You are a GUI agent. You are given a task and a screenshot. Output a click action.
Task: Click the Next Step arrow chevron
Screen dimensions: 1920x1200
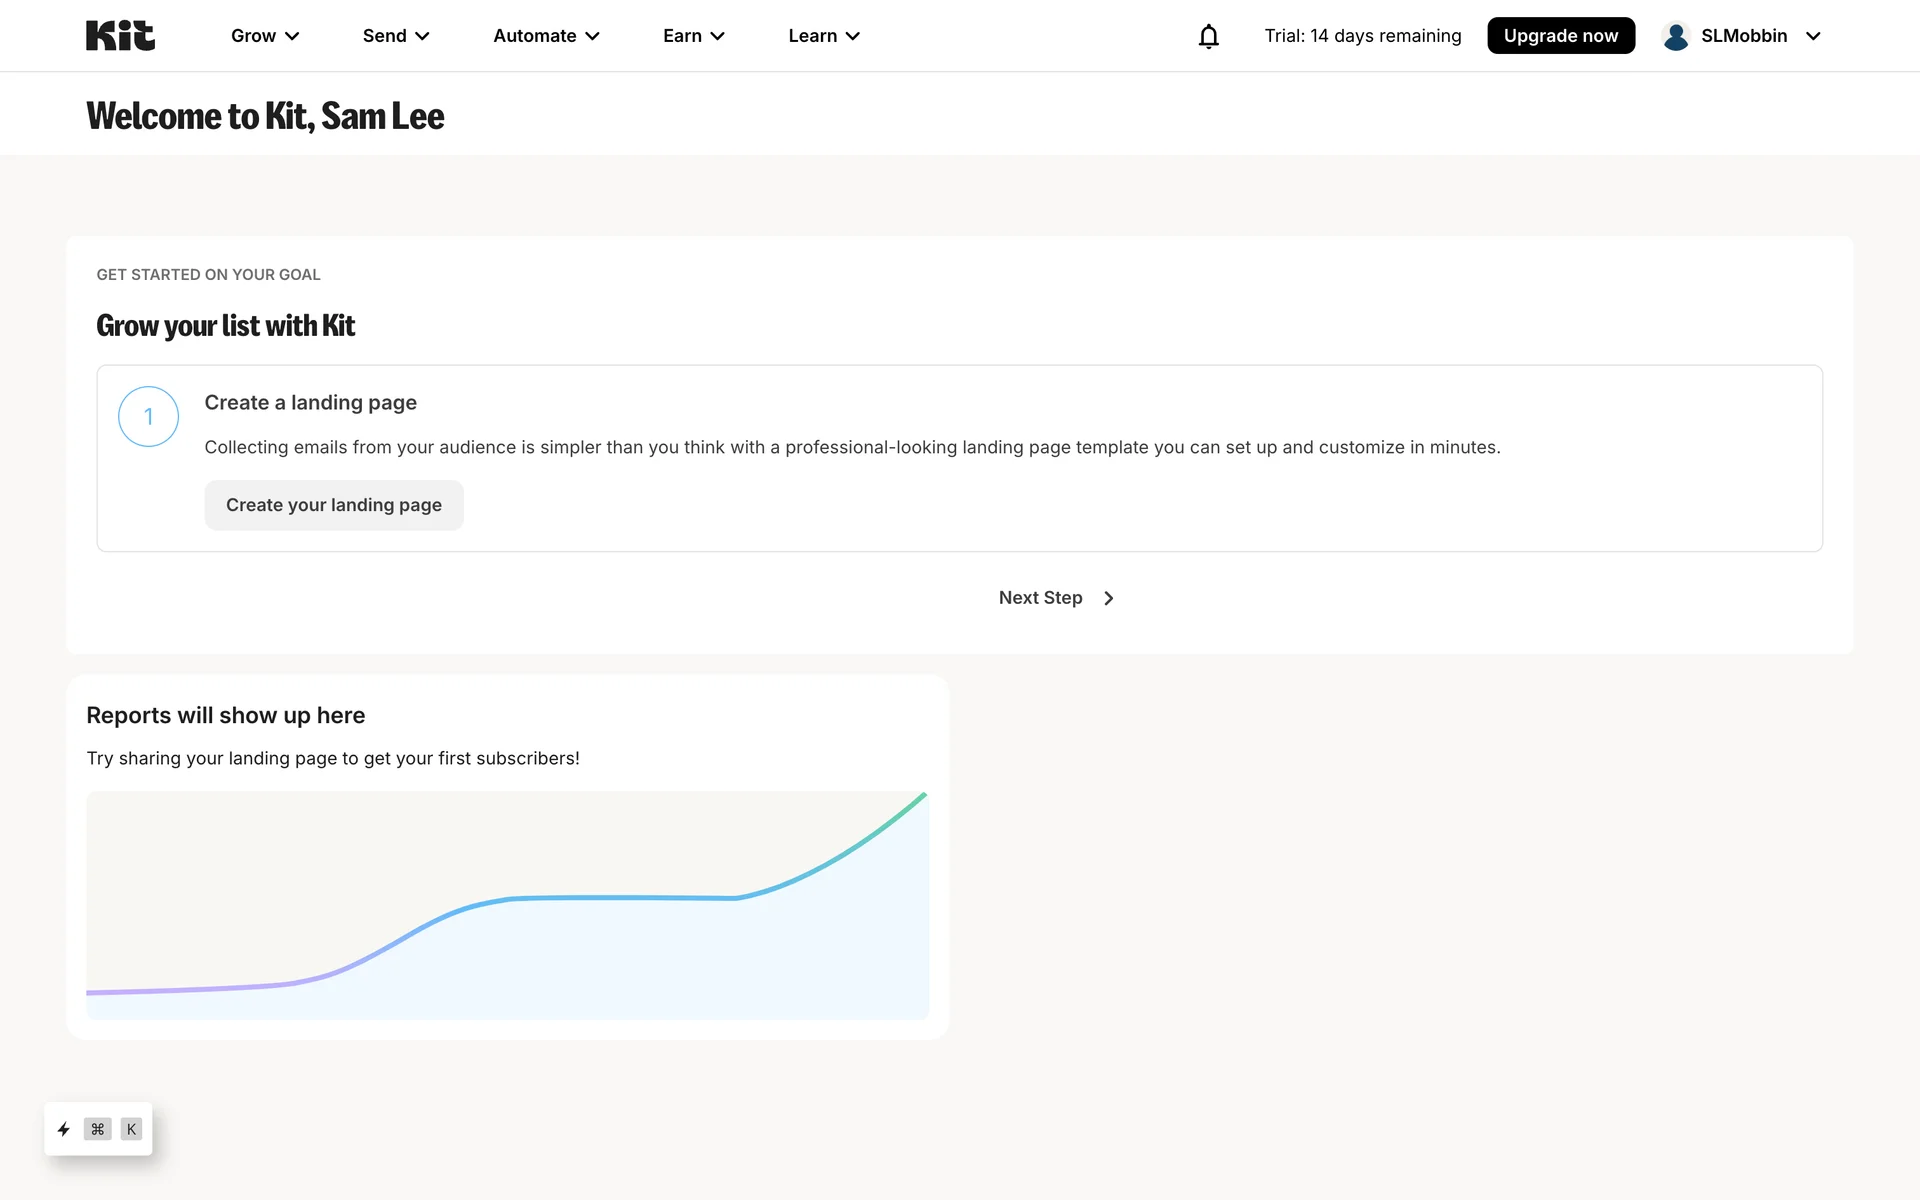pyautogui.click(x=1108, y=598)
